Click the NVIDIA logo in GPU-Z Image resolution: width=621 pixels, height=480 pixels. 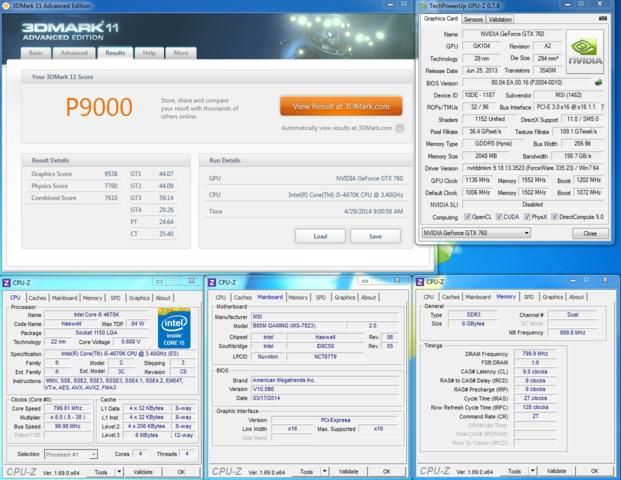coord(585,51)
